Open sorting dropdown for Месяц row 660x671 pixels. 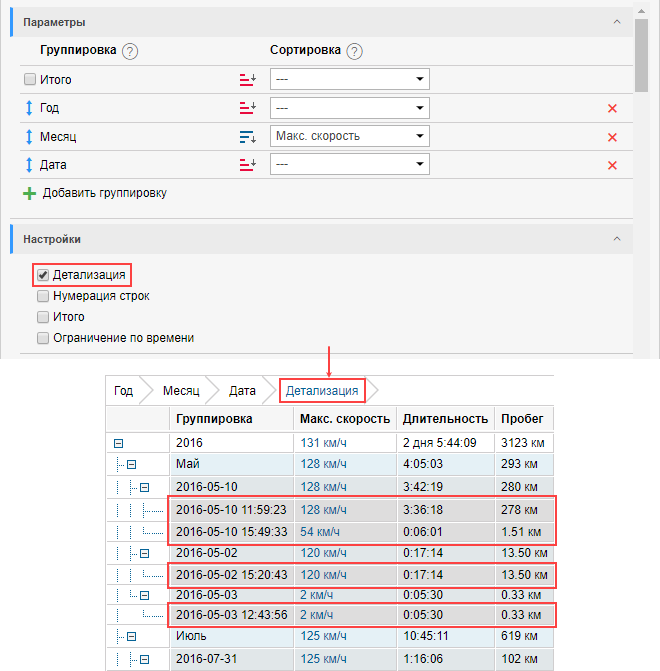pos(349,136)
